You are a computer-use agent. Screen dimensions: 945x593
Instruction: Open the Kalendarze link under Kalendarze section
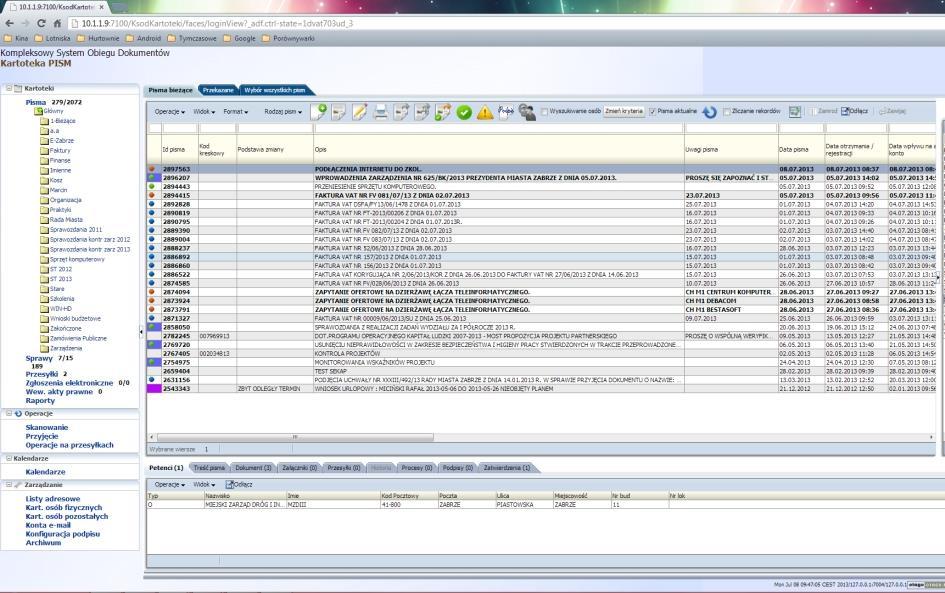pyautogui.click(x=45, y=472)
